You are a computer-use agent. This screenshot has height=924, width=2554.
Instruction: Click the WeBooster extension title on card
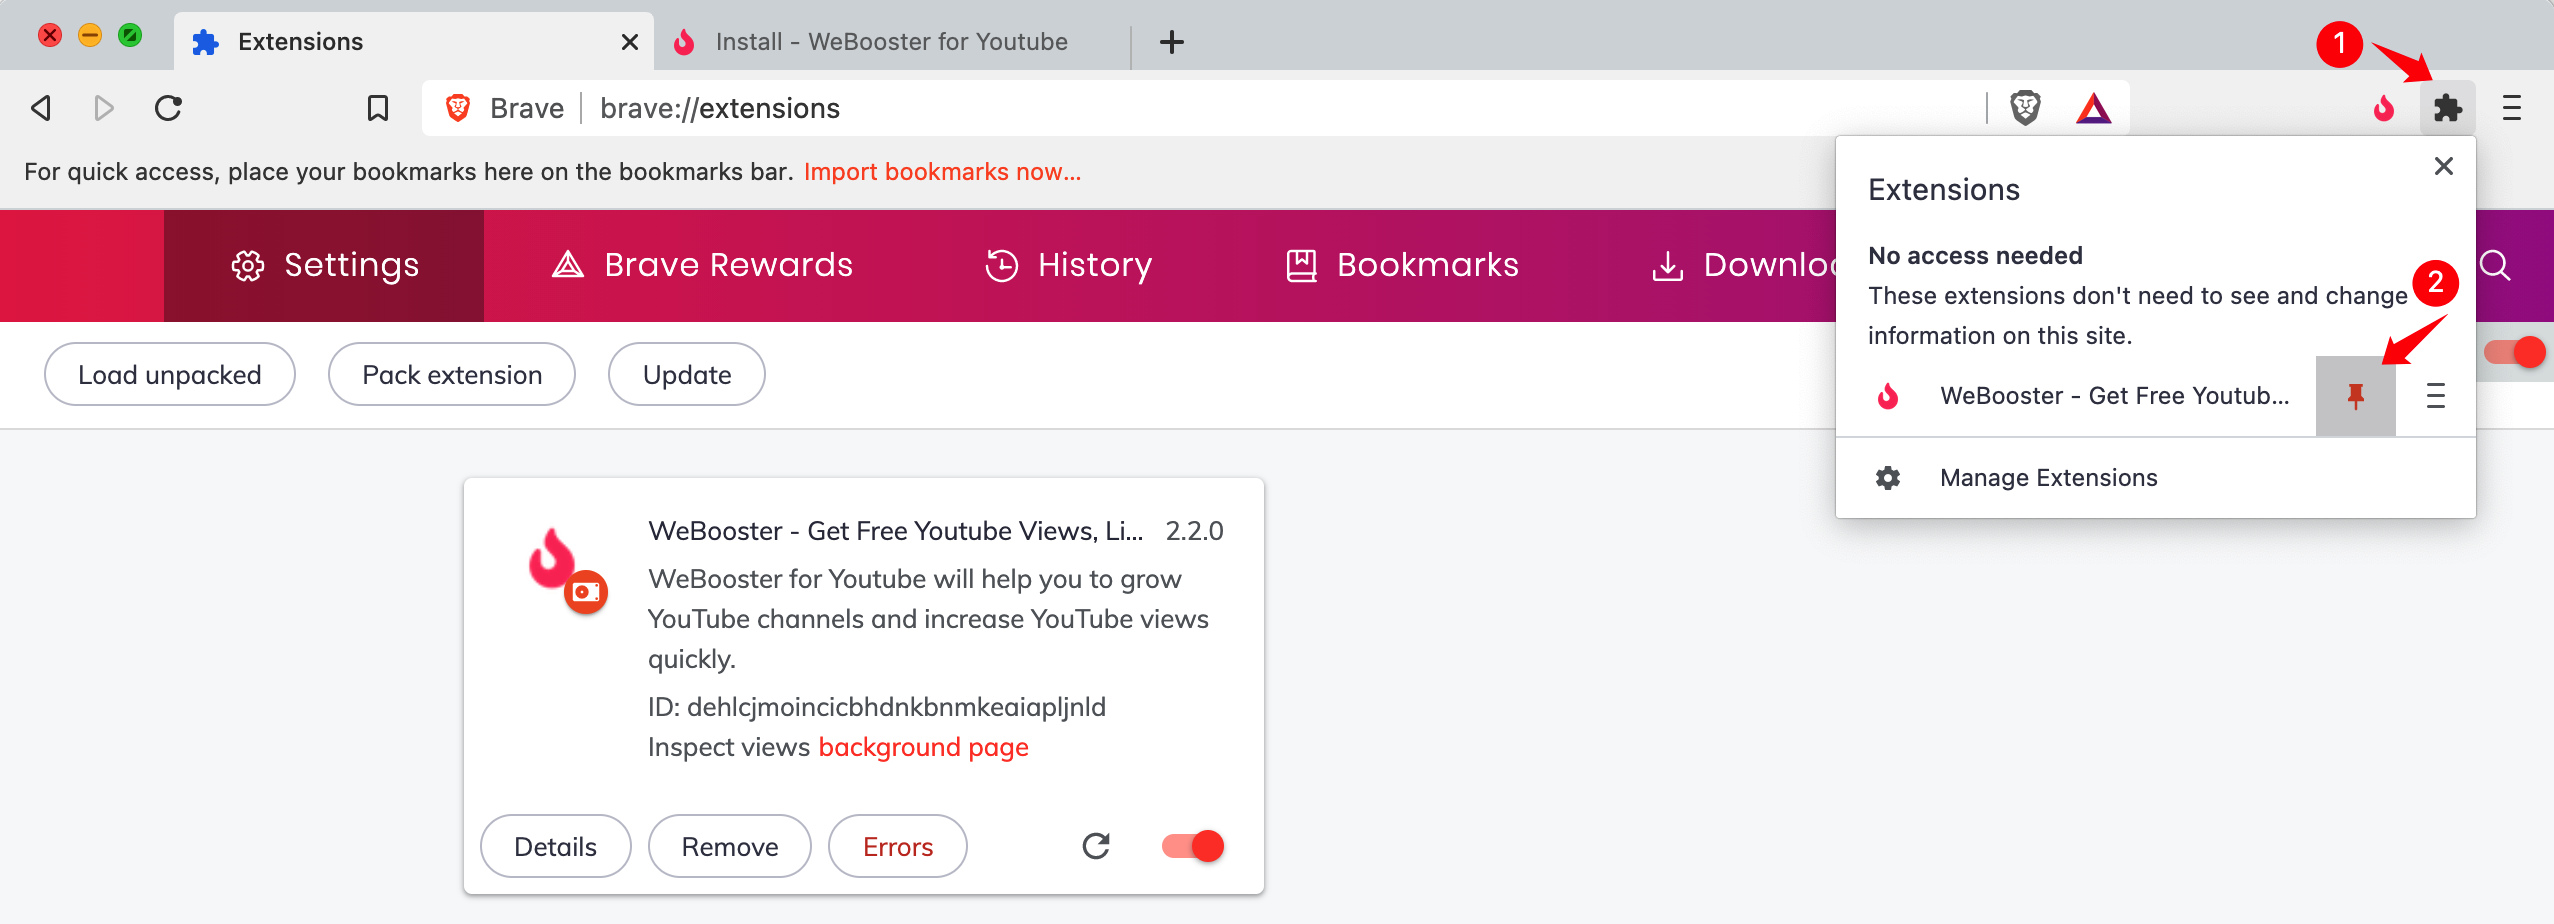(895, 531)
